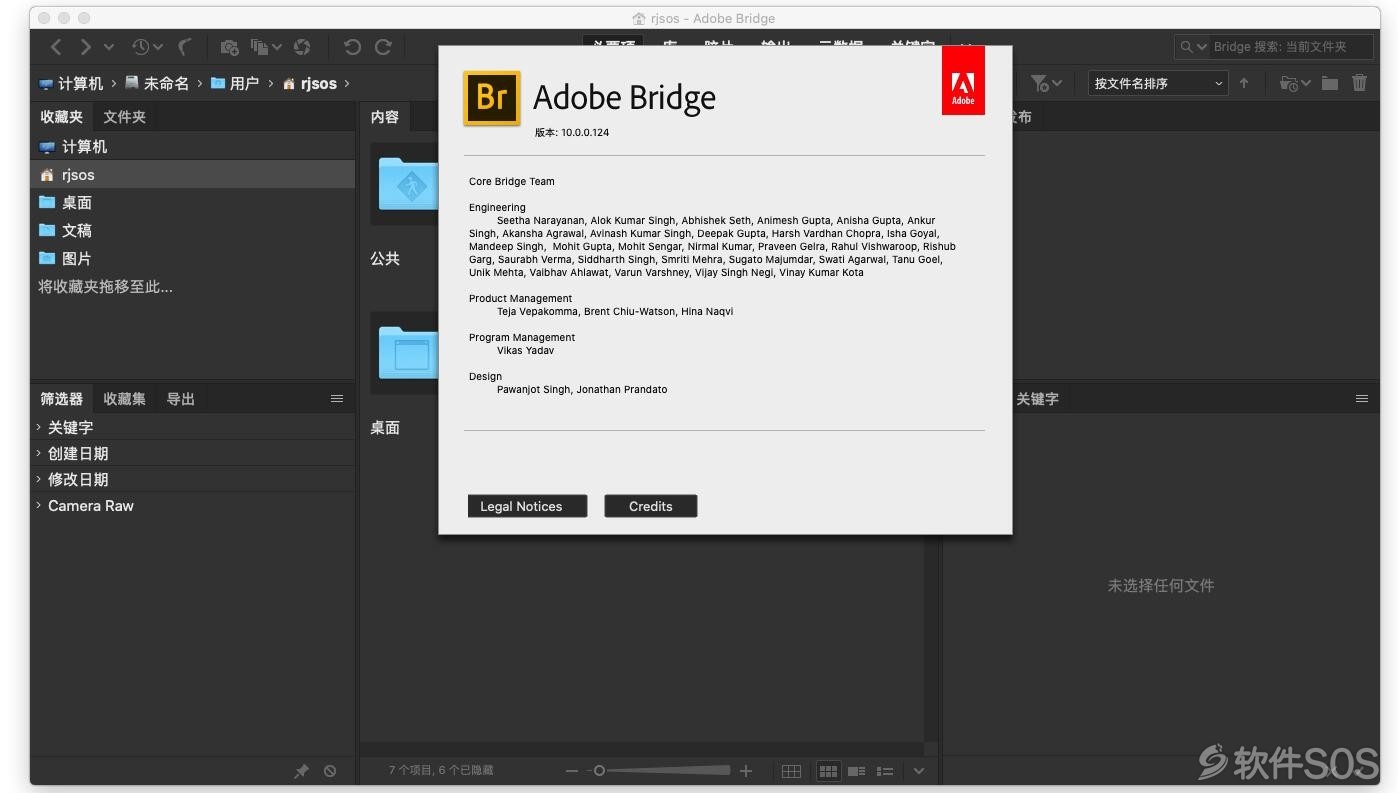This screenshot has height=793, width=1398.
Task: Expand the 修改日期 filter
Action: click(x=39, y=479)
